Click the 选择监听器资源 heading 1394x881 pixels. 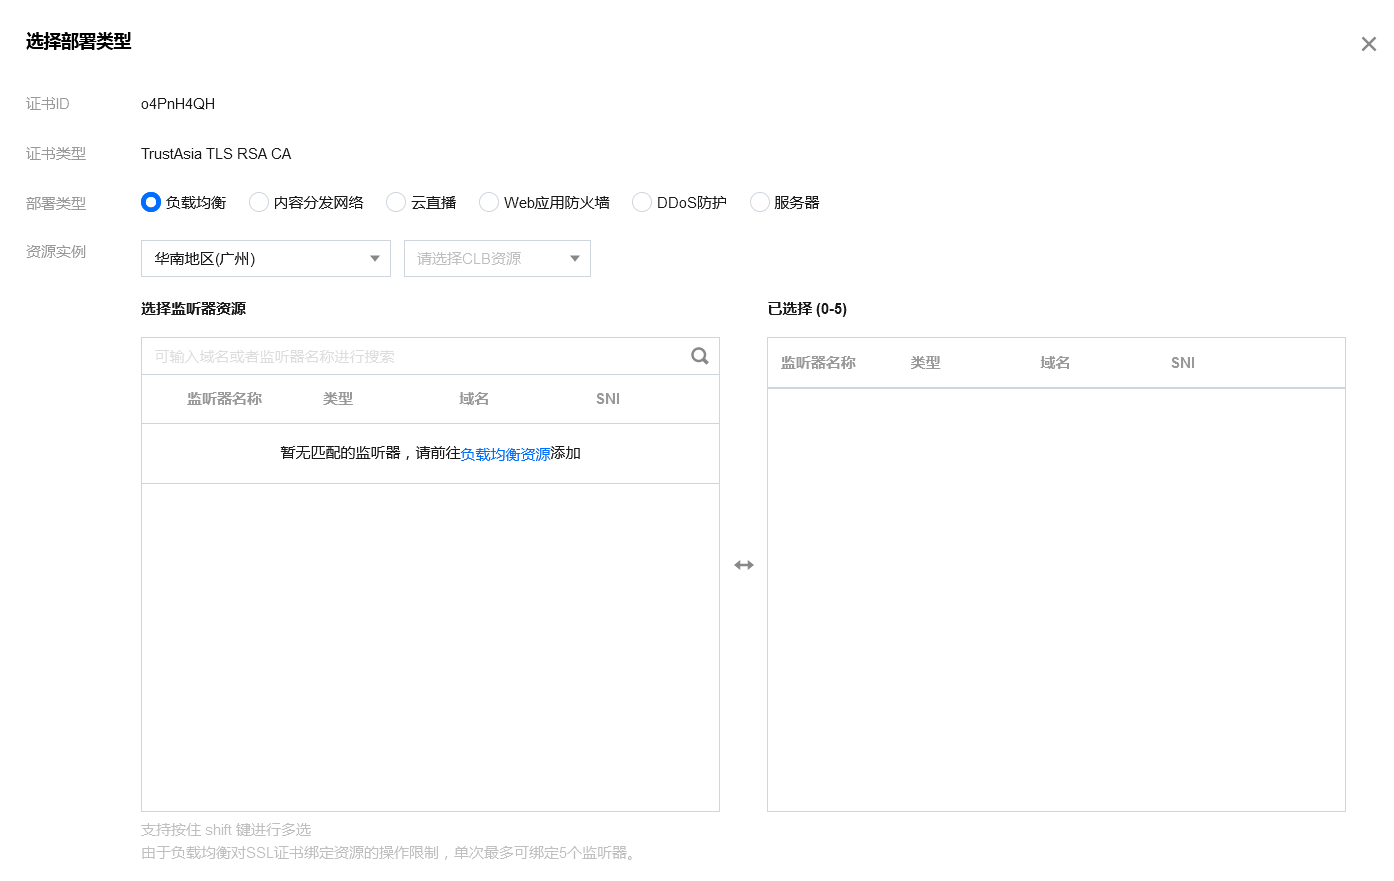pyautogui.click(x=193, y=309)
